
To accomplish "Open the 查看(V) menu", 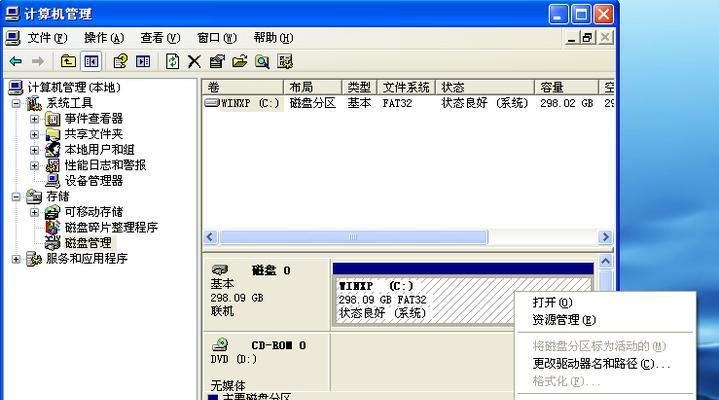I will 160,38.
